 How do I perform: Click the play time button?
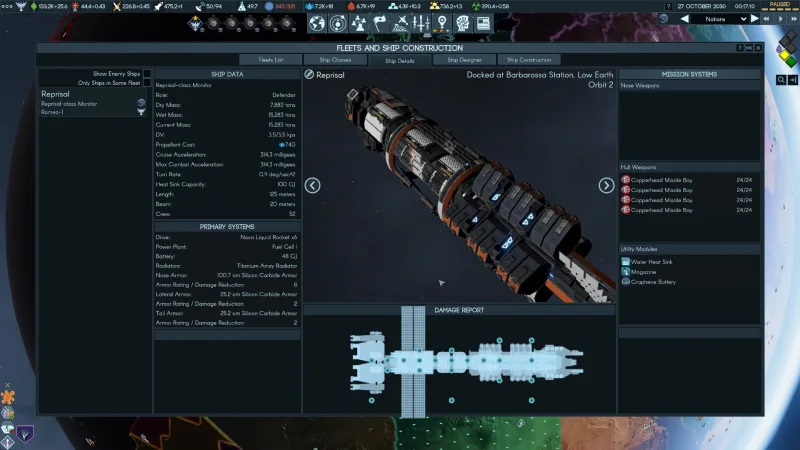pyautogui.click(x=780, y=19)
